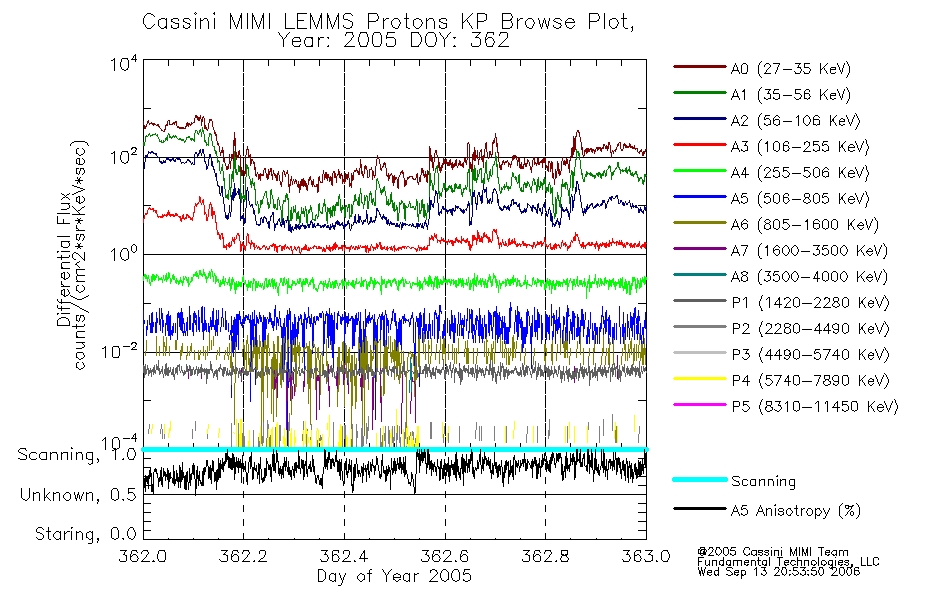
Task: Click the Unknown, 0.5 axis label
Action: pyautogui.click(x=78, y=495)
